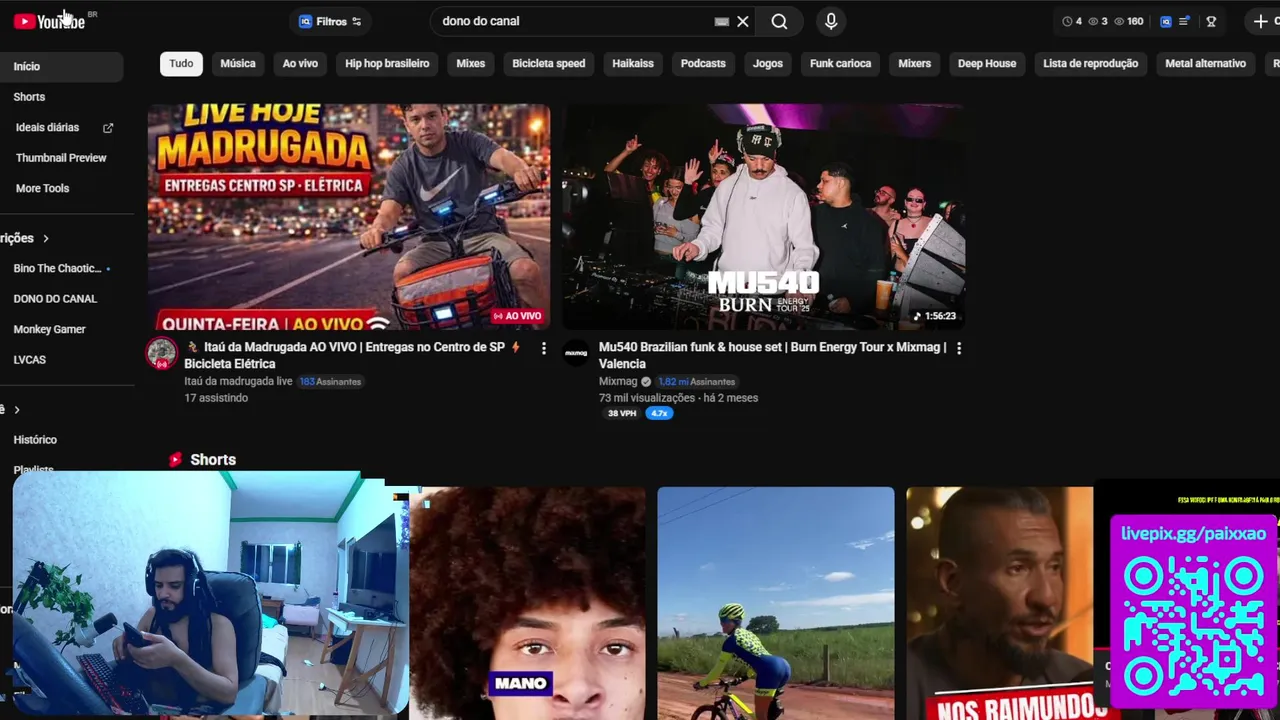This screenshot has height=720, width=1280.
Task: Open the Filtros search filter button
Action: 330,21
